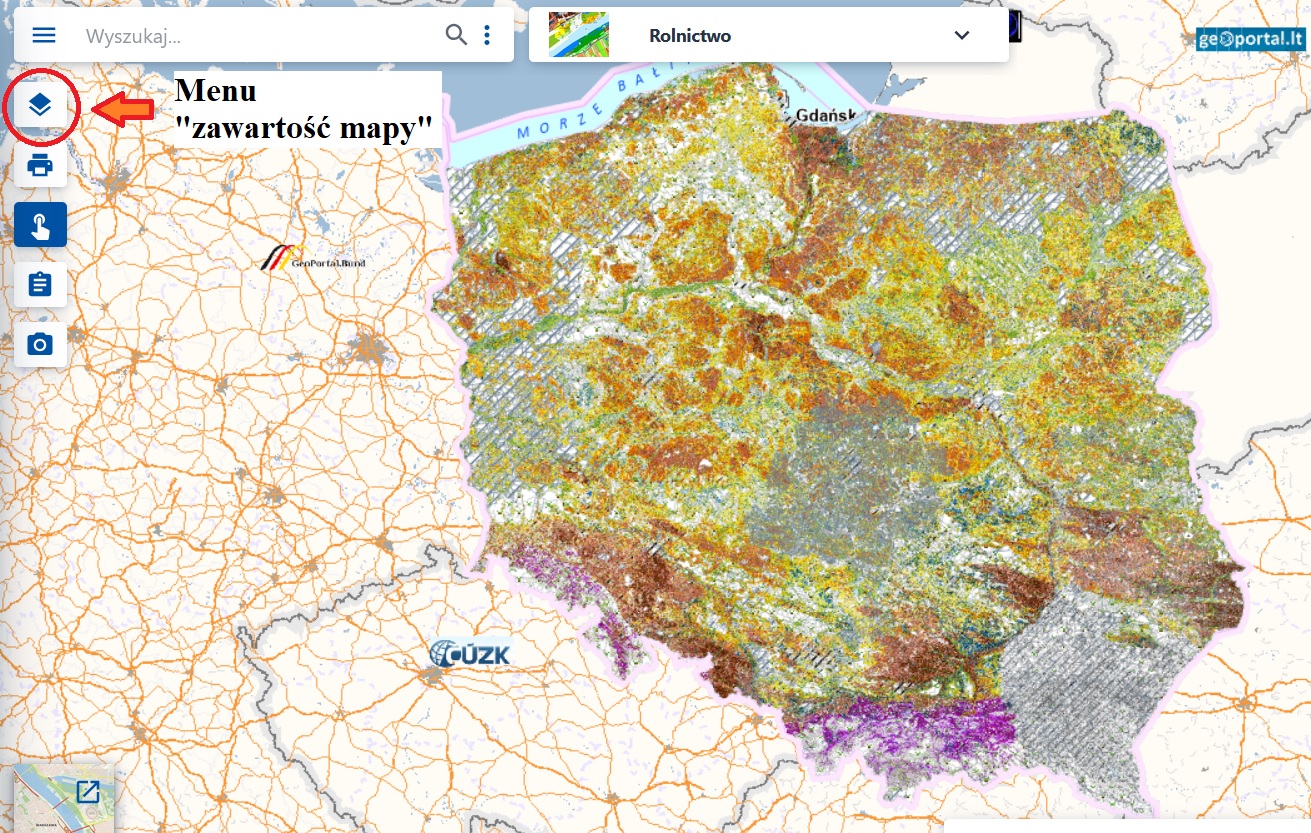
Task: Open the geoportal.lt logo link
Action: pos(1251,39)
